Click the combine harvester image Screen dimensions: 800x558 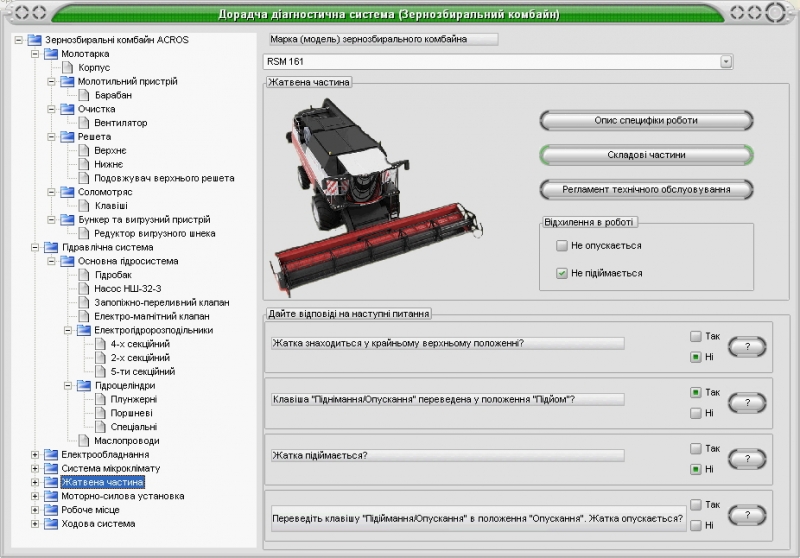(377, 198)
